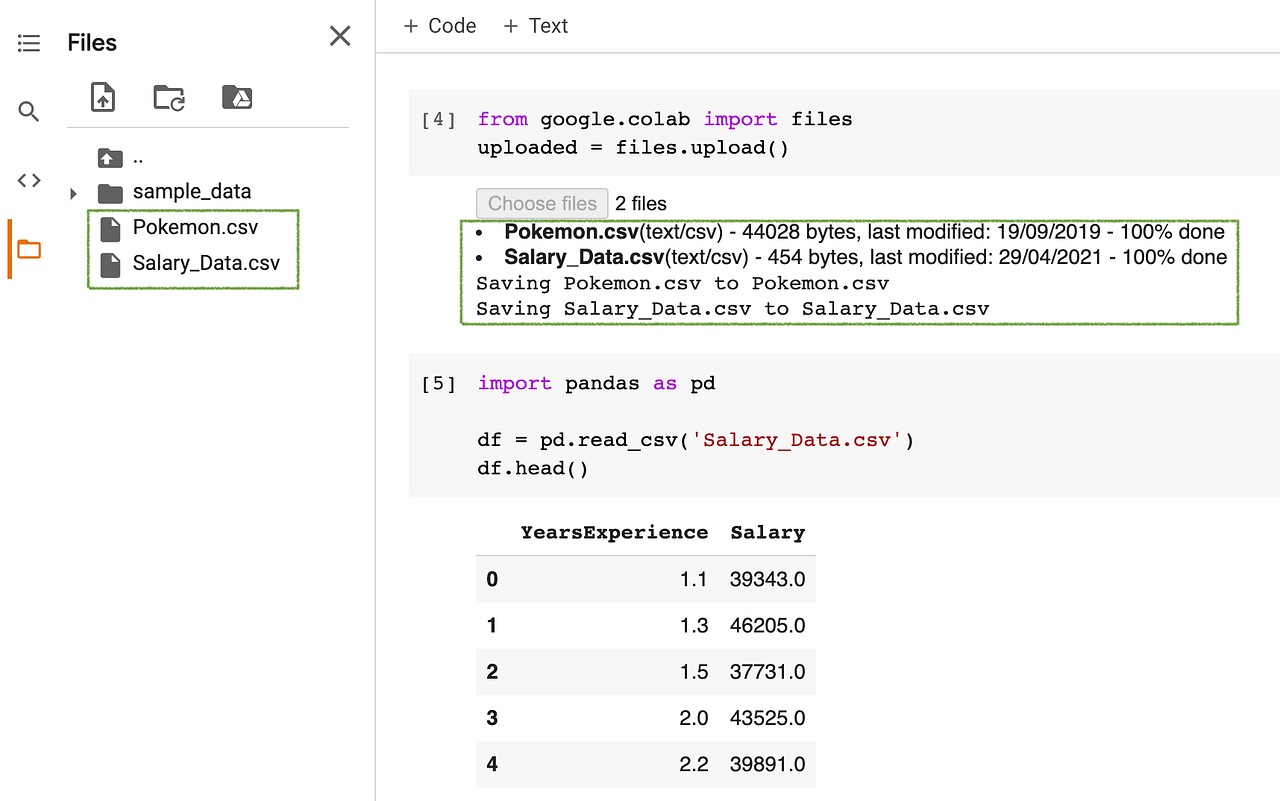The width and height of the screenshot is (1280, 801).
Task: Add a new code cell
Action: (439, 25)
